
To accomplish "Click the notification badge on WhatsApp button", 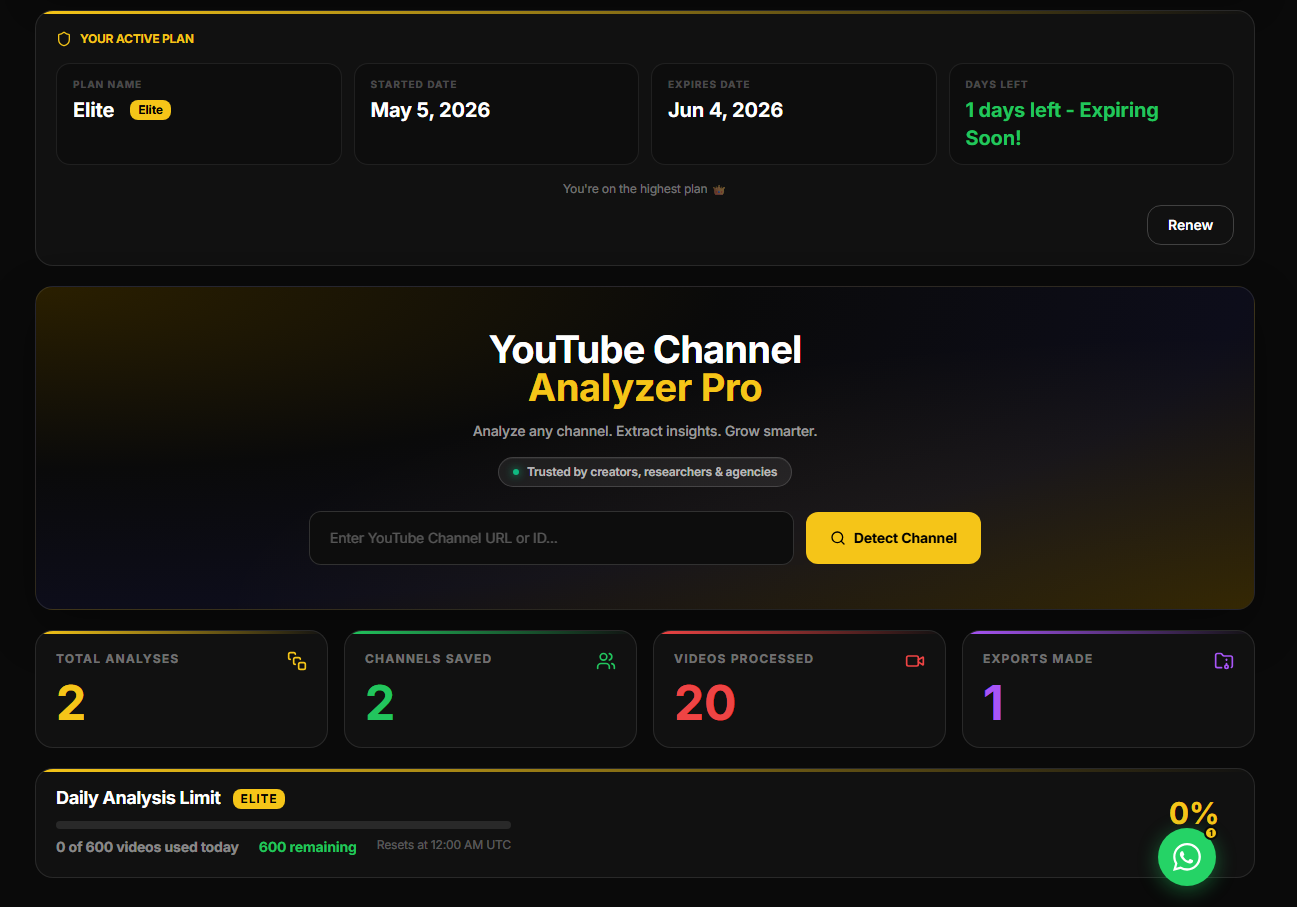I will click(1211, 833).
